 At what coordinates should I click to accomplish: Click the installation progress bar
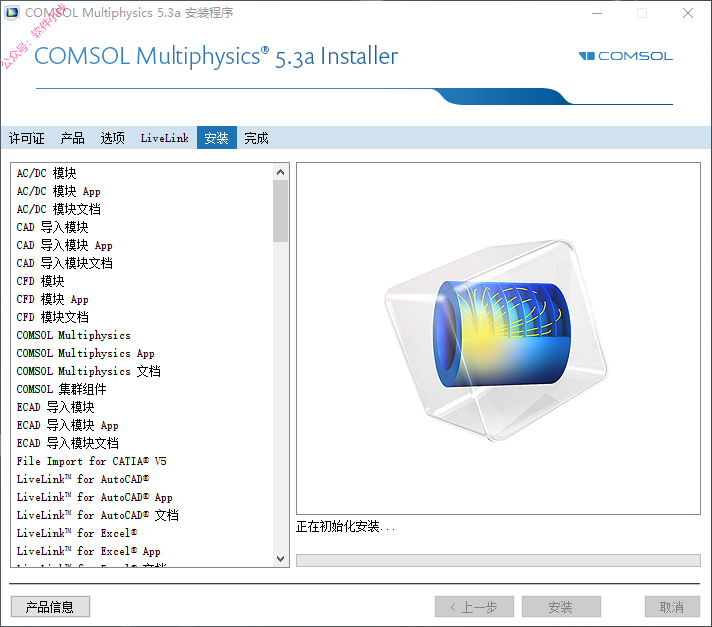tap(498, 560)
